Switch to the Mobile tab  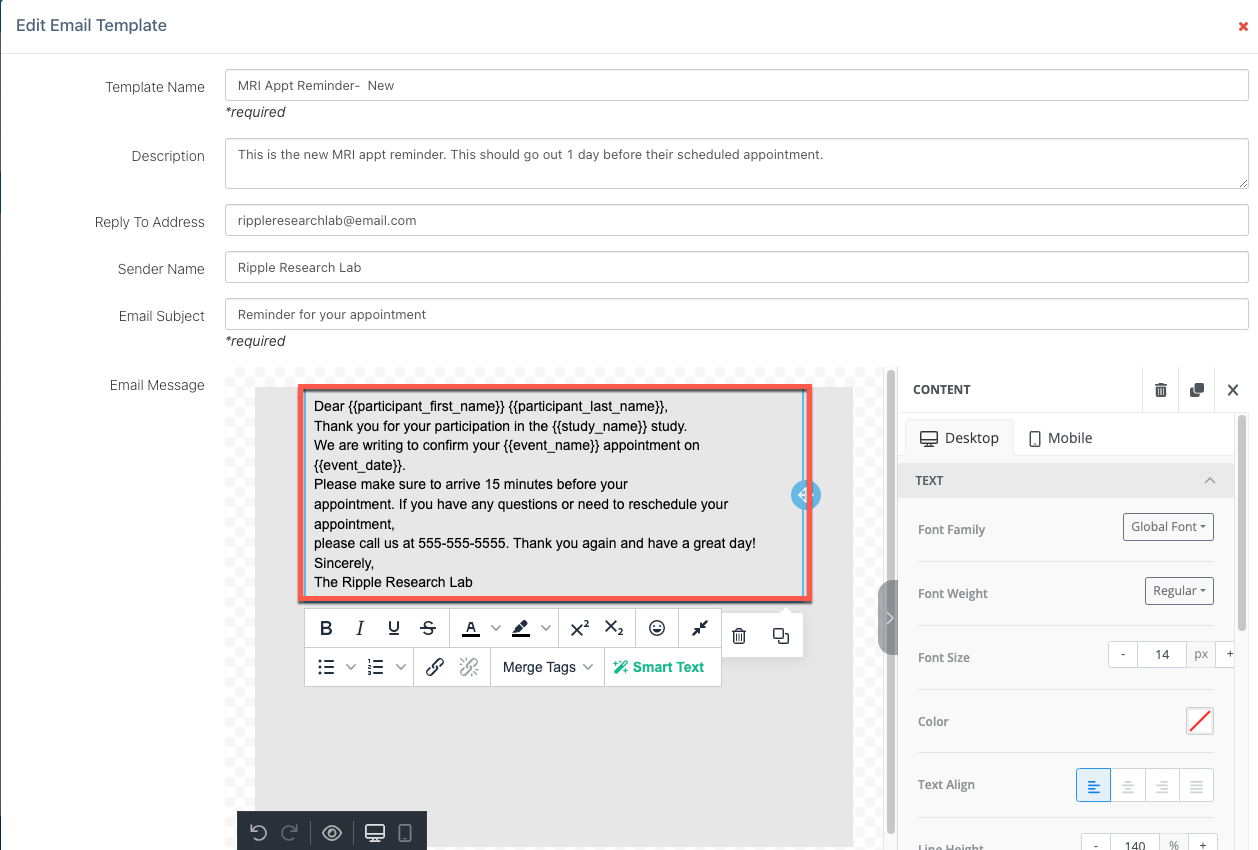[1060, 438]
